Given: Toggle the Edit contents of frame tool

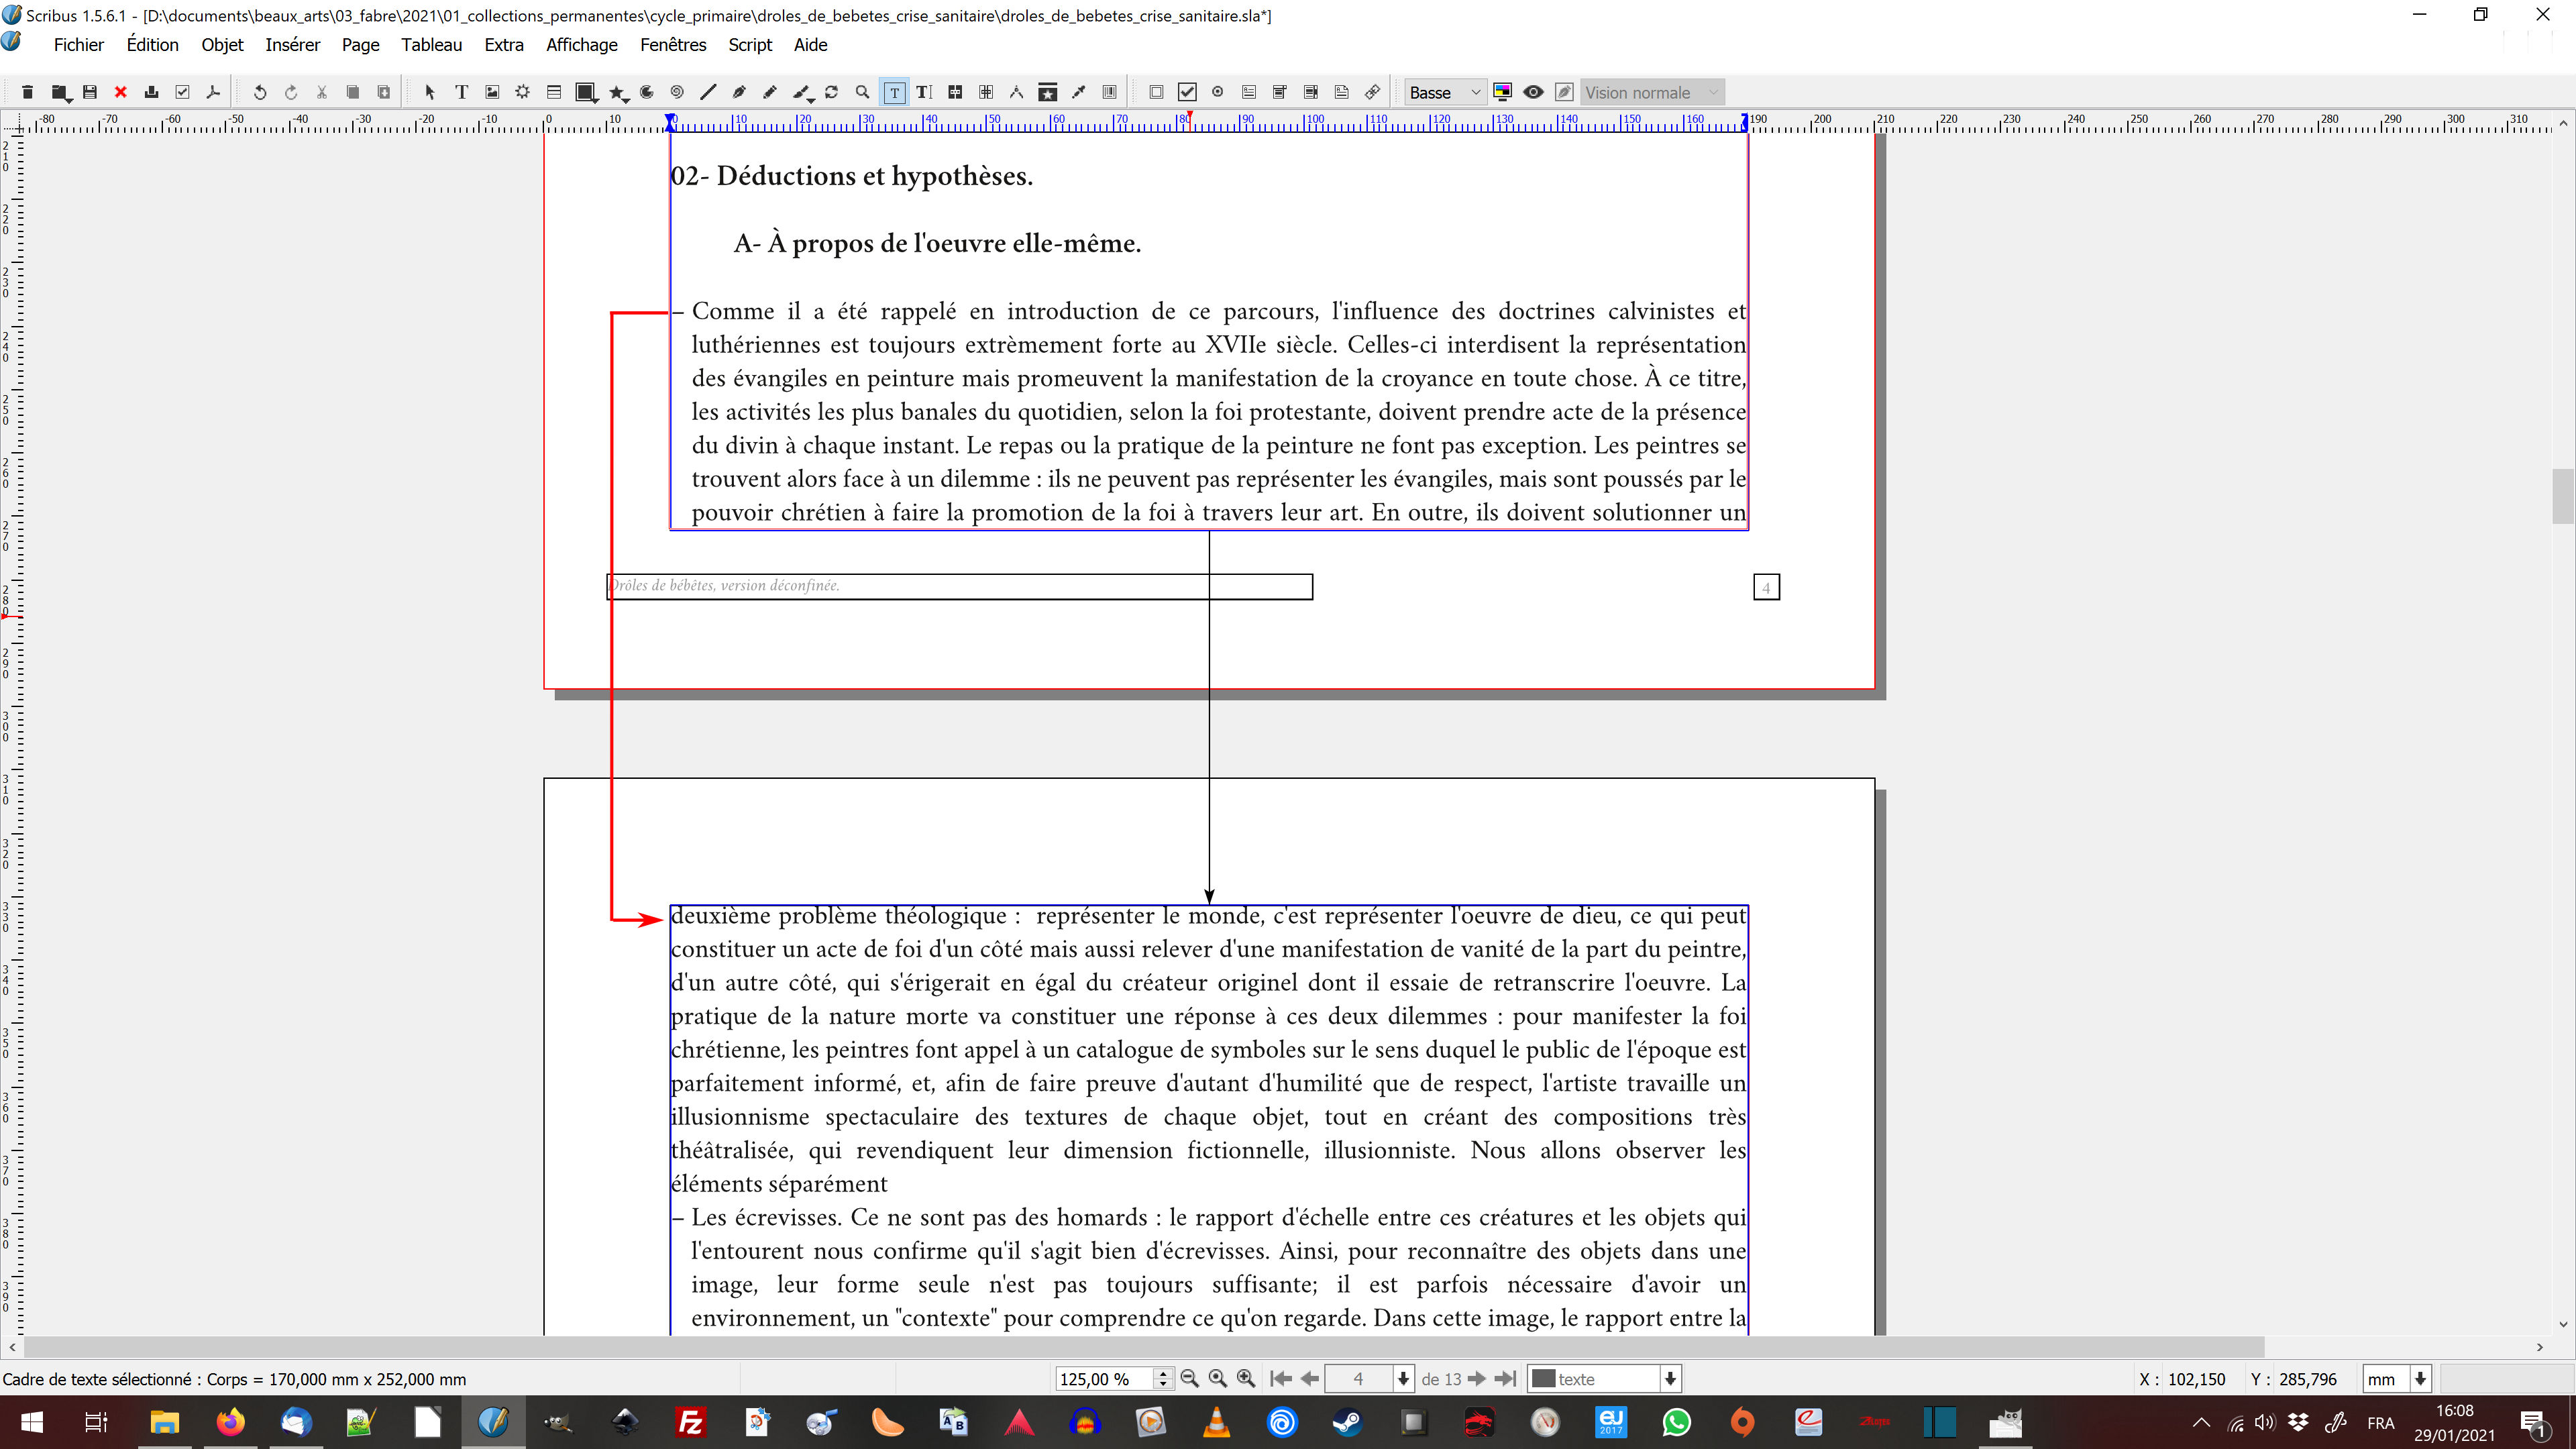Looking at the screenshot, I should coord(894,92).
